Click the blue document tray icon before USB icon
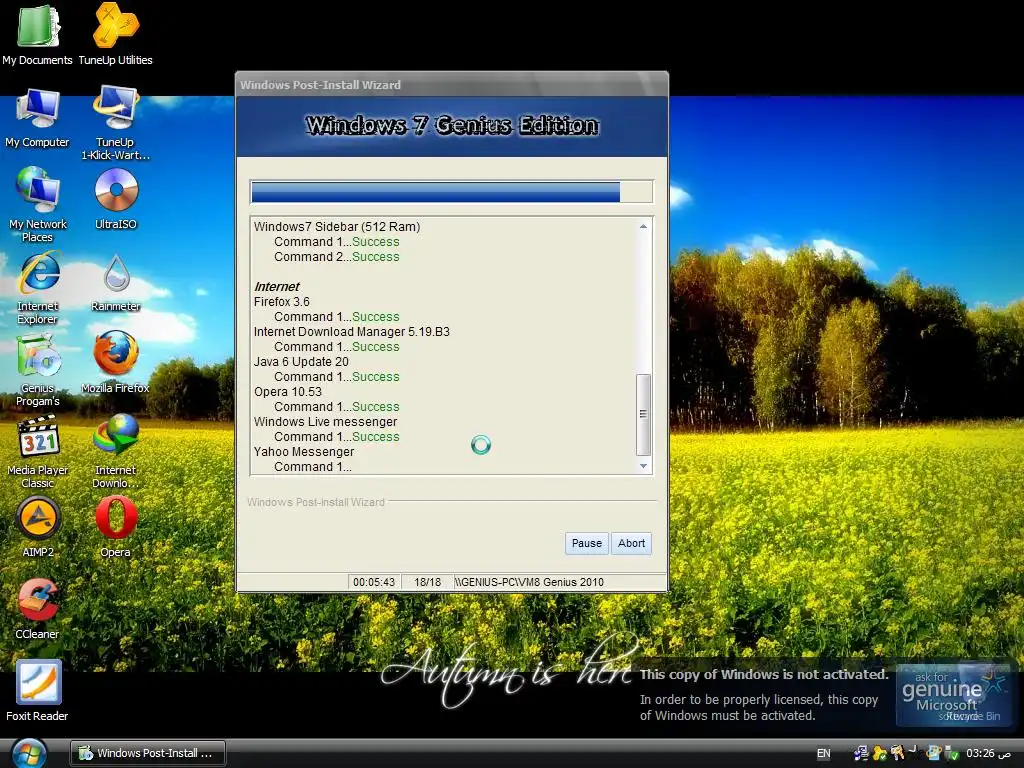The height and width of the screenshot is (768, 1024). (x=934, y=754)
